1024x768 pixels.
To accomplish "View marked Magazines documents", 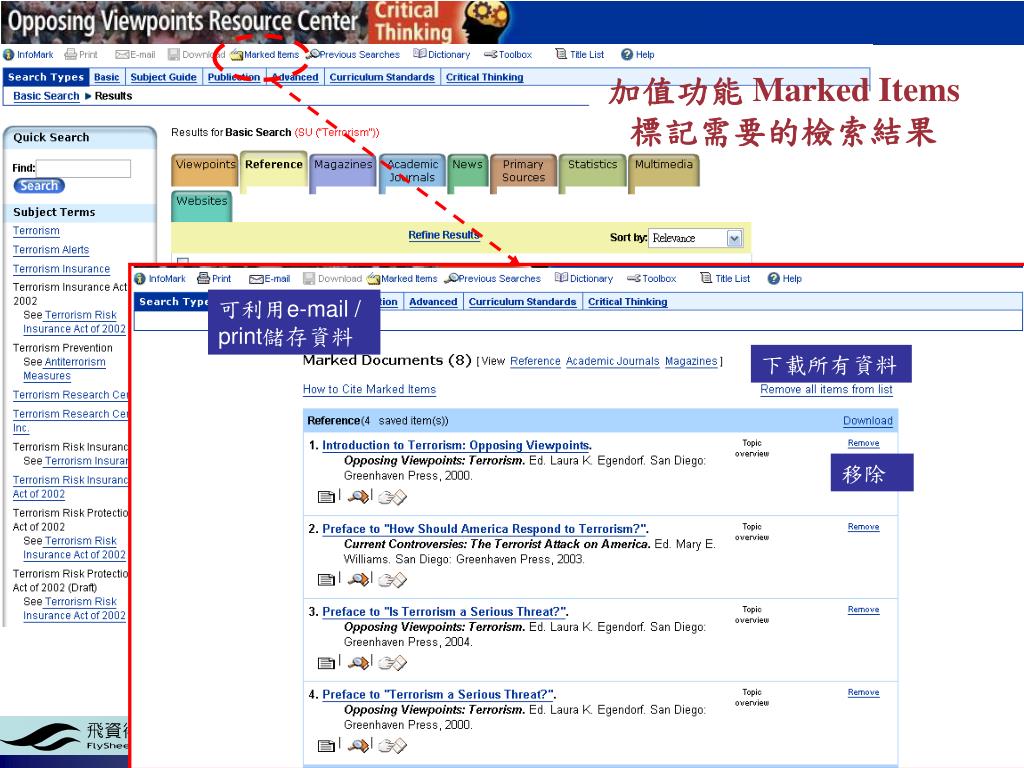I will (691, 361).
